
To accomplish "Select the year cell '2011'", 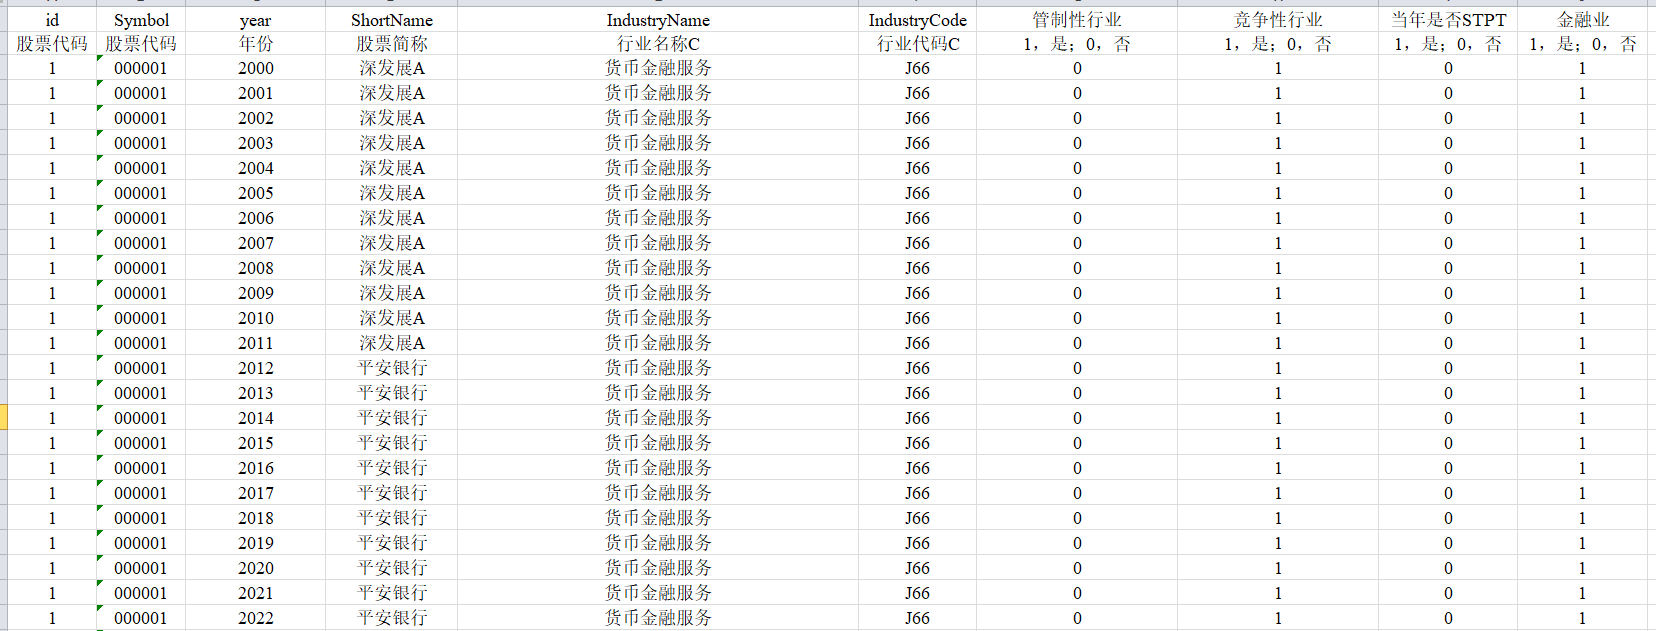I will coord(255,343).
